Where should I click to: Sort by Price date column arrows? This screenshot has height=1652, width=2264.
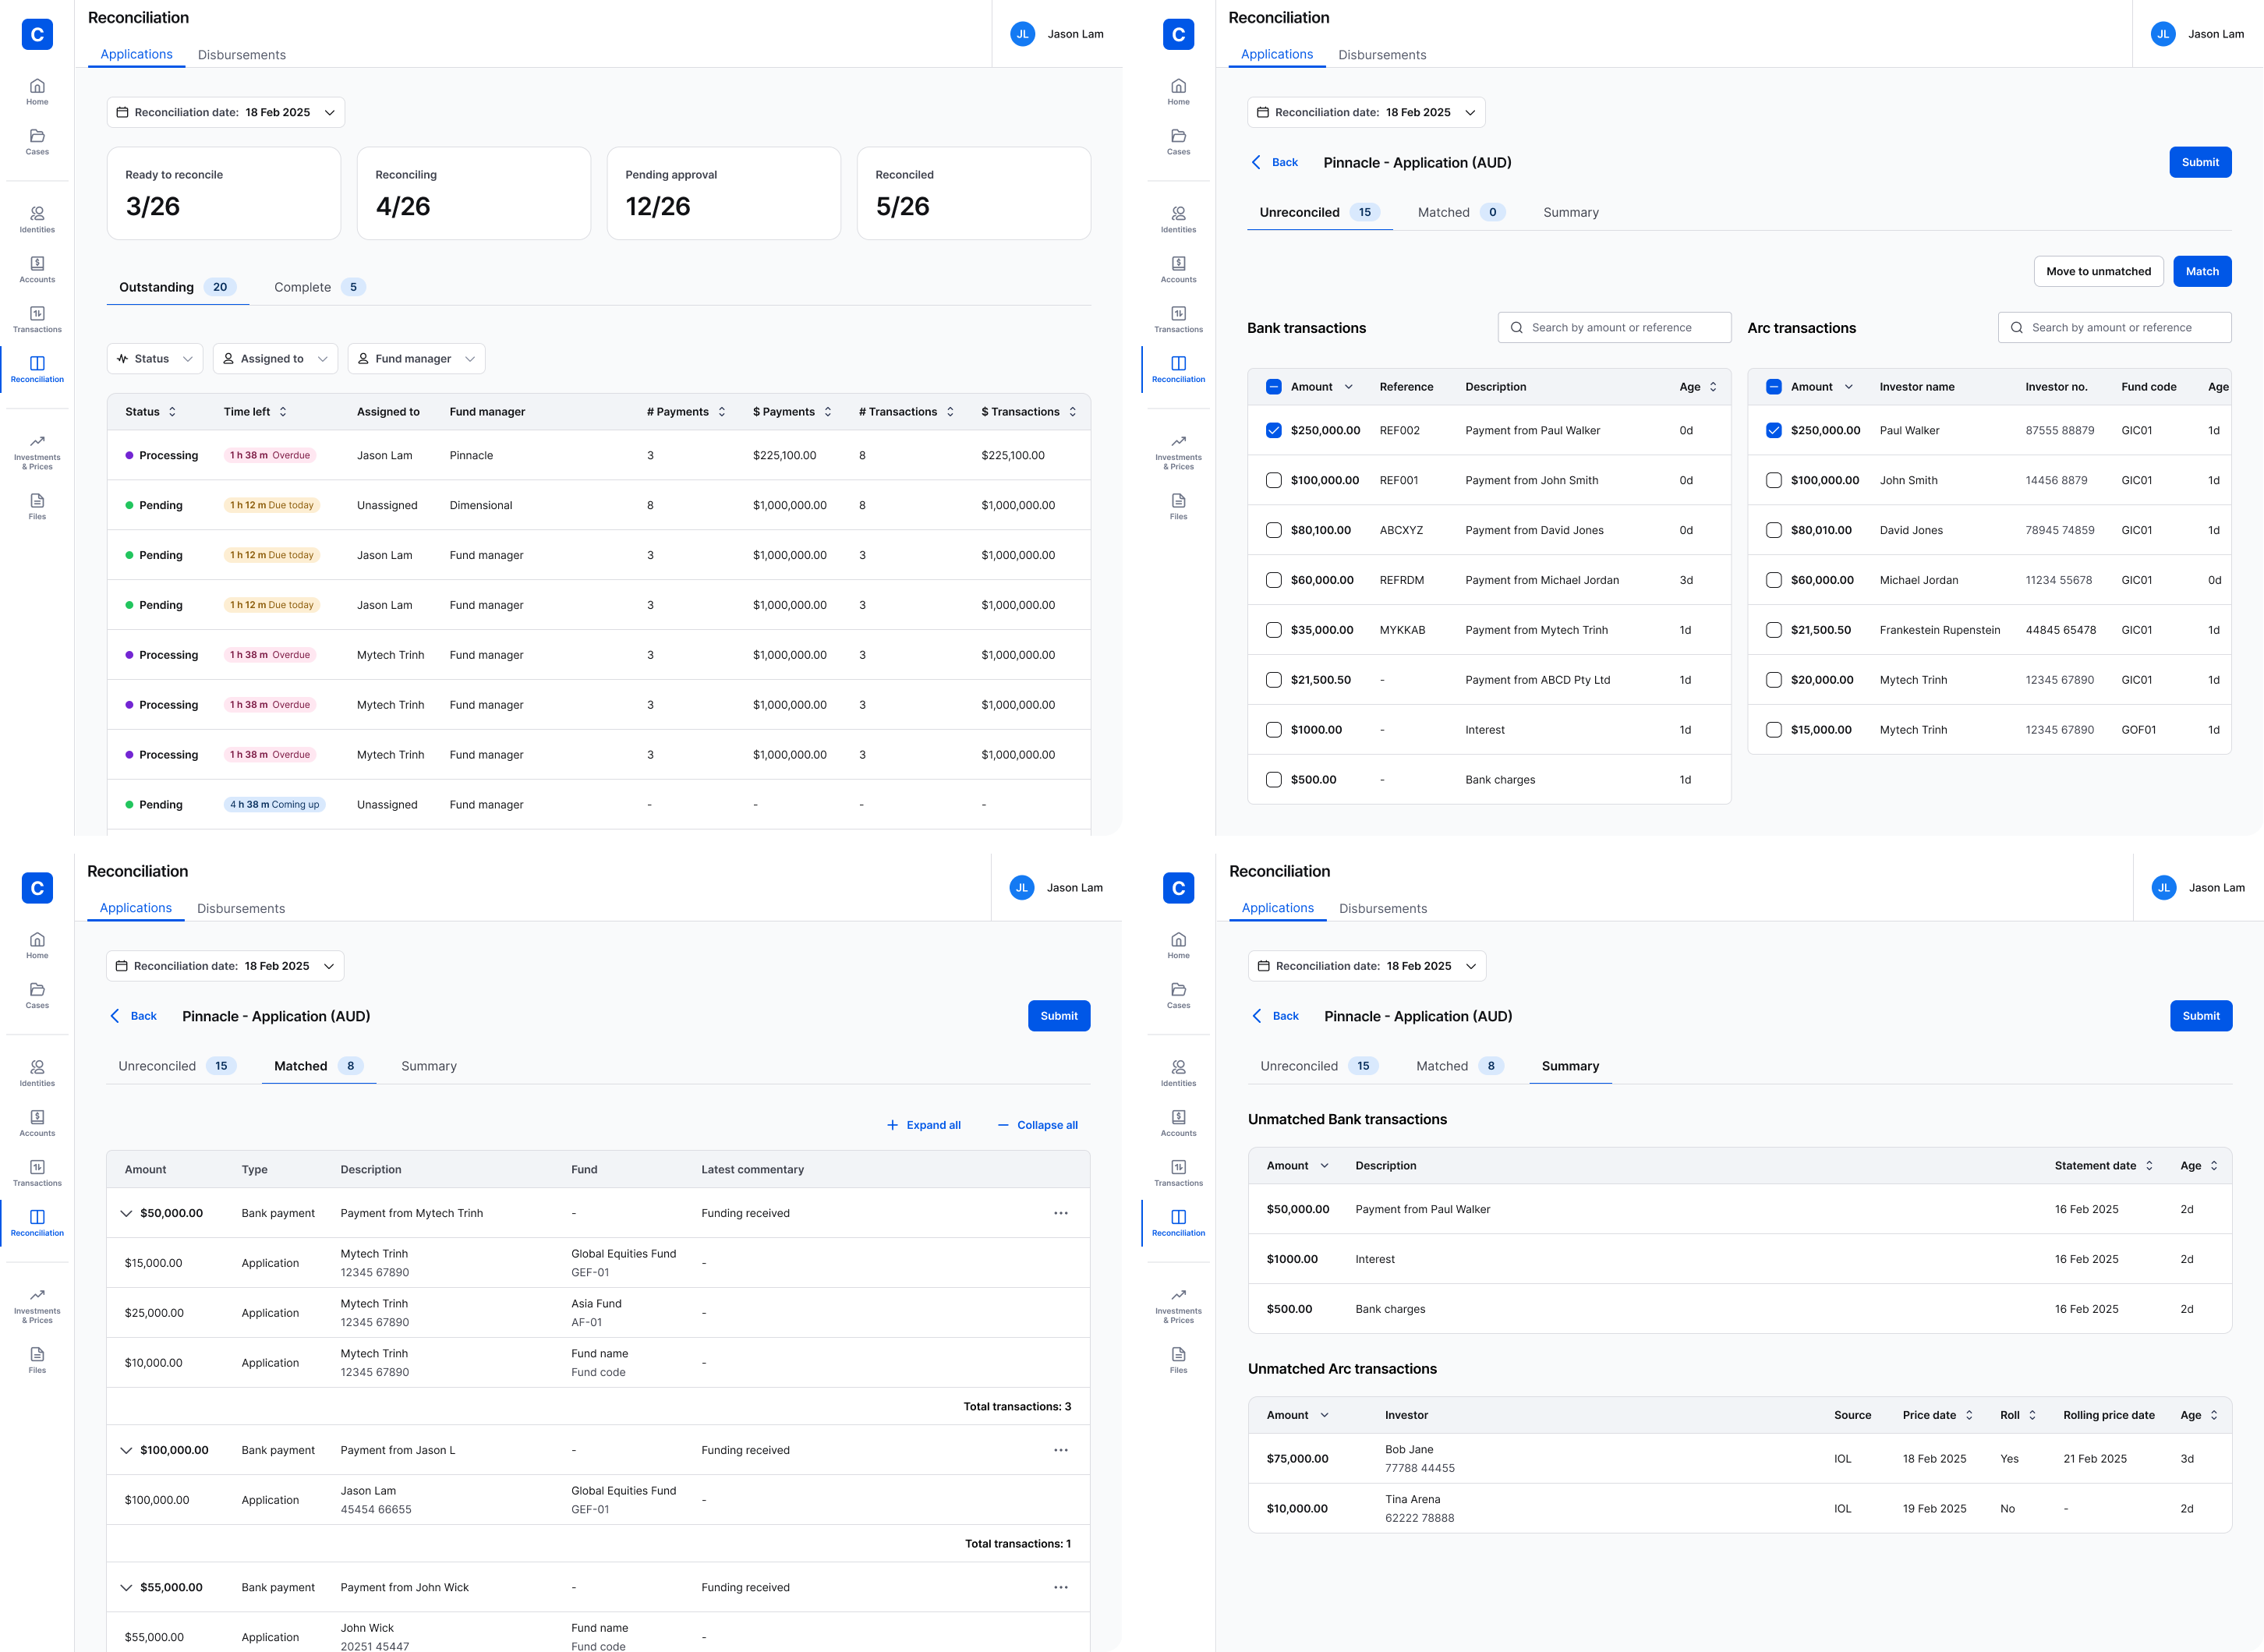(x=1969, y=1415)
